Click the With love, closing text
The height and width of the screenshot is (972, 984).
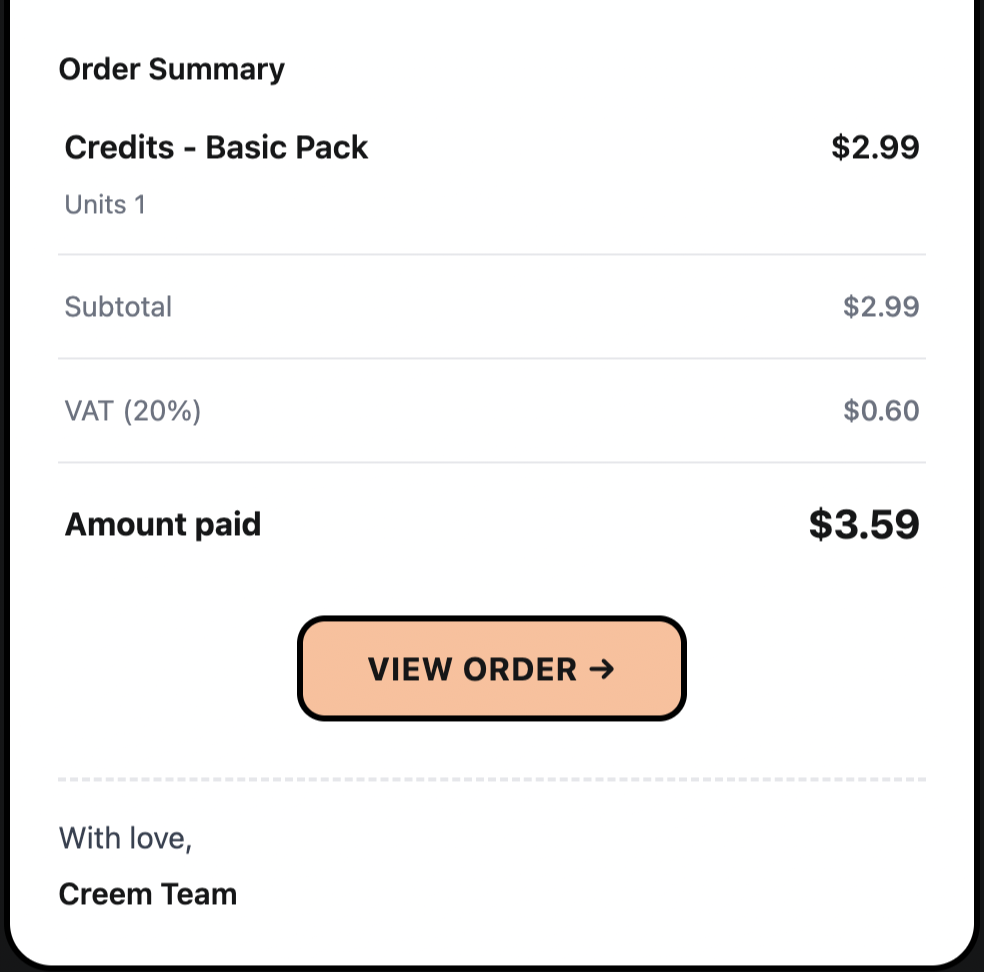pyautogui.click(x=125, y=837)
